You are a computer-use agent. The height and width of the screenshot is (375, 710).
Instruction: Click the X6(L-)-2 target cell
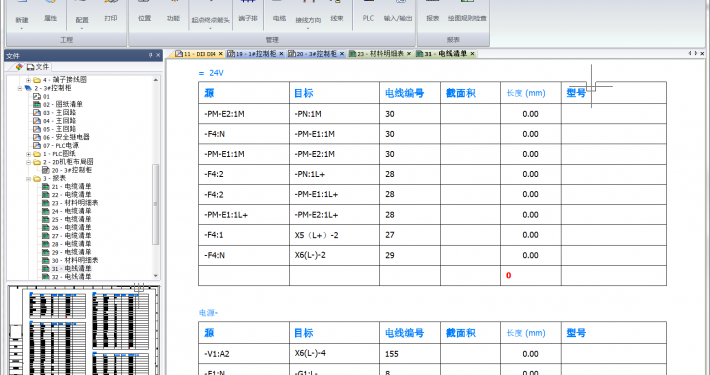point(334,255)
